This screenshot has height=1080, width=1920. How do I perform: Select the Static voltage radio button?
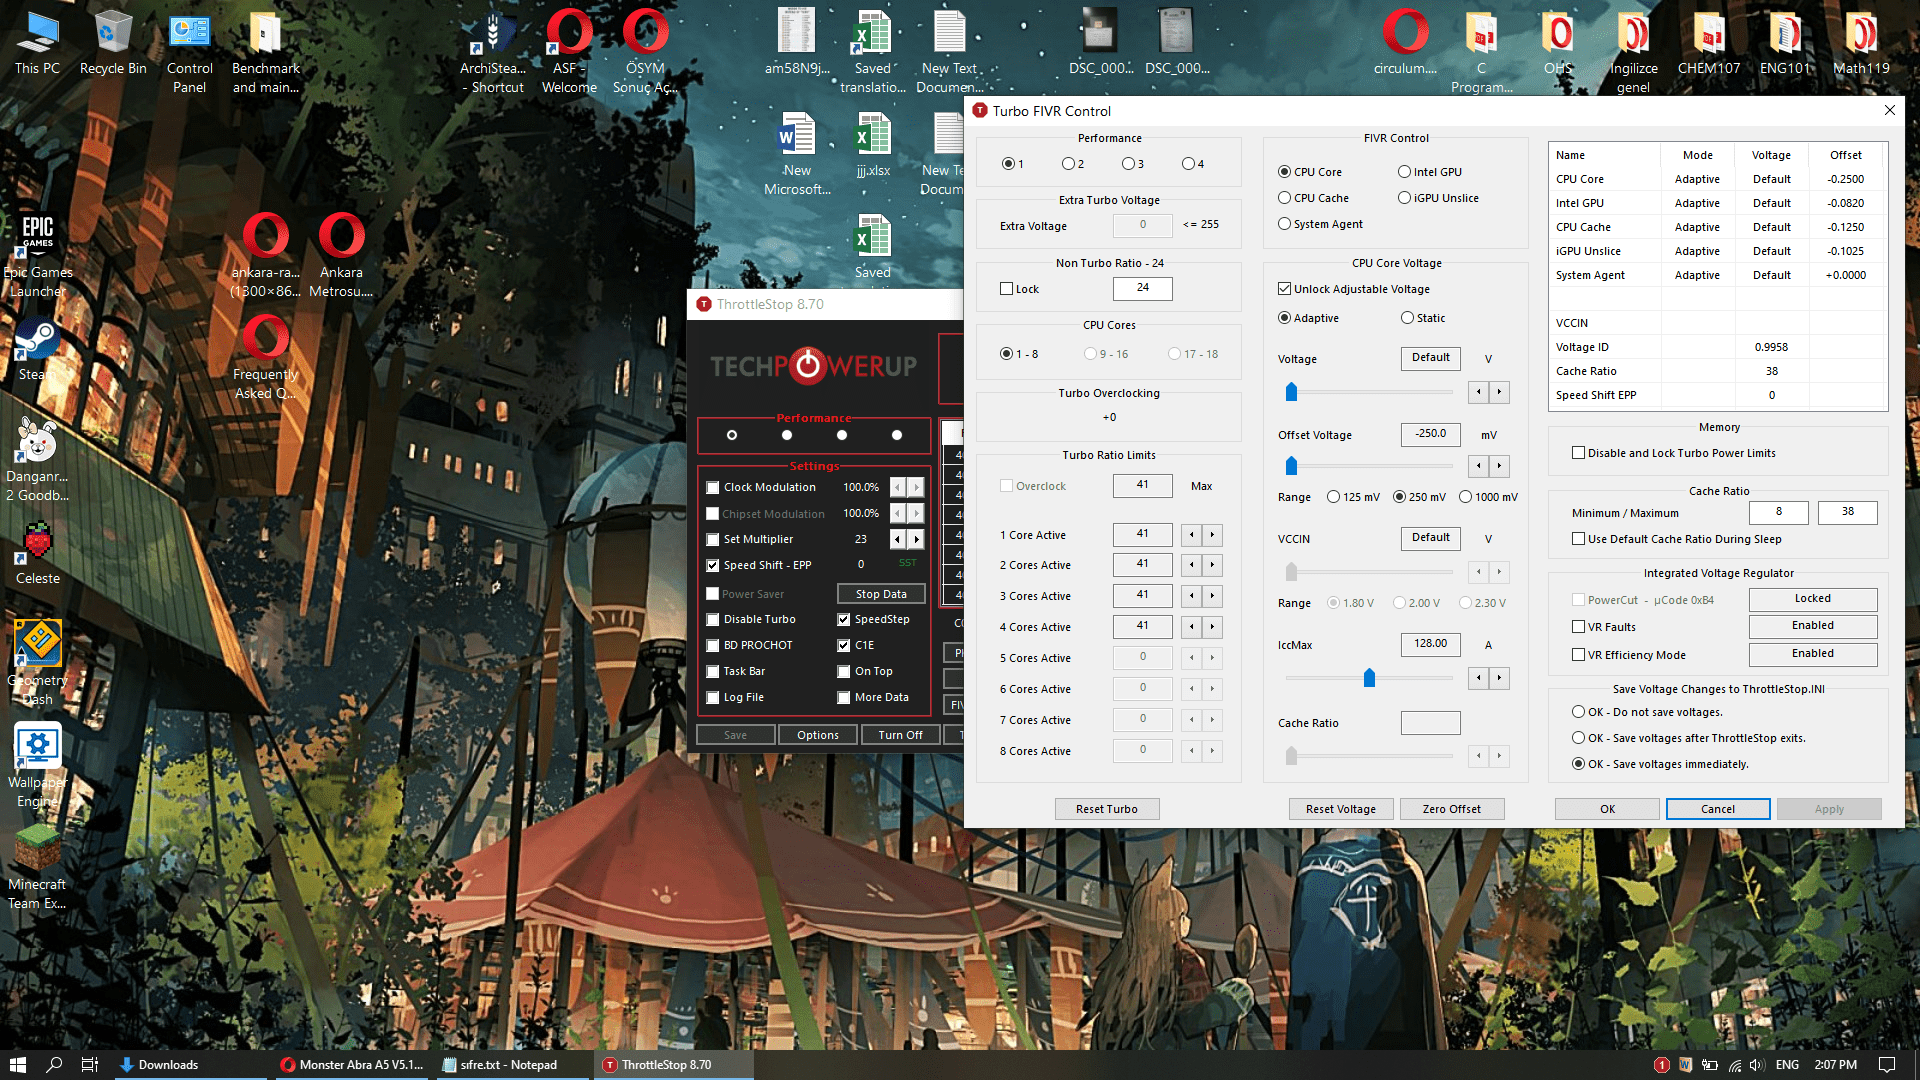[x=1405, y=317]
